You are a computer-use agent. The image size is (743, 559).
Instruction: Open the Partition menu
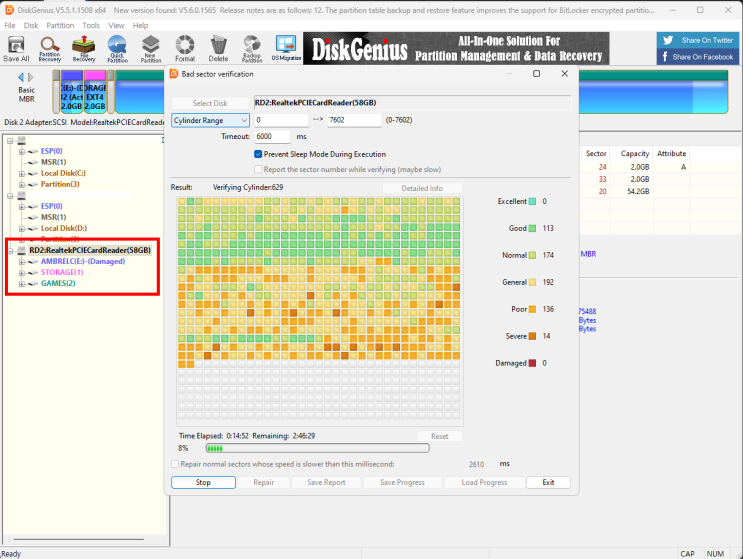click(x=60, y=26)
